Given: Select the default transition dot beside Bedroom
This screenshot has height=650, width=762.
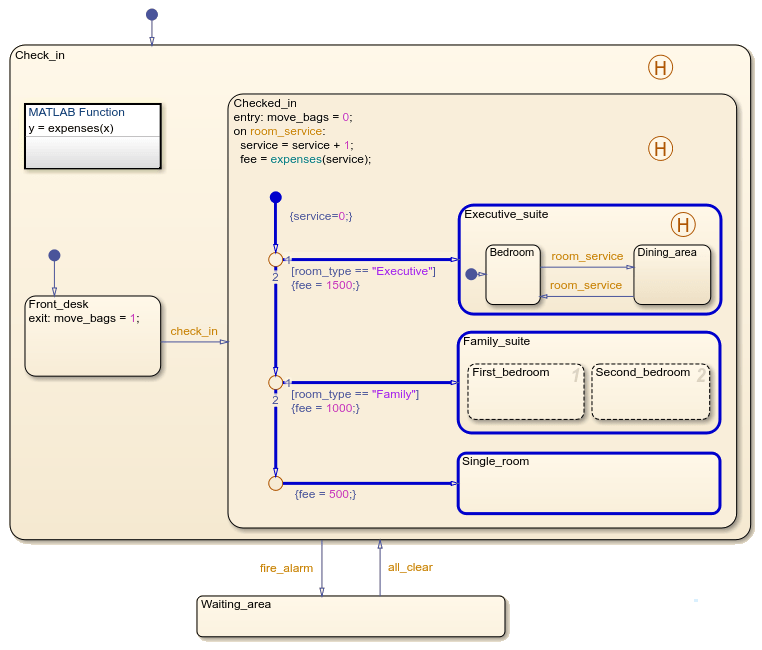Looking at the screenshot, I should pyautogui.click(x=471, y=274).
